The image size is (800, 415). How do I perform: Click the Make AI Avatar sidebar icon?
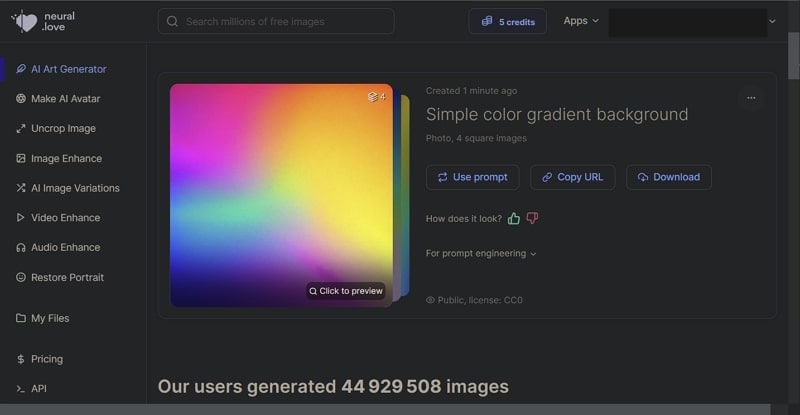pos(21,99)
